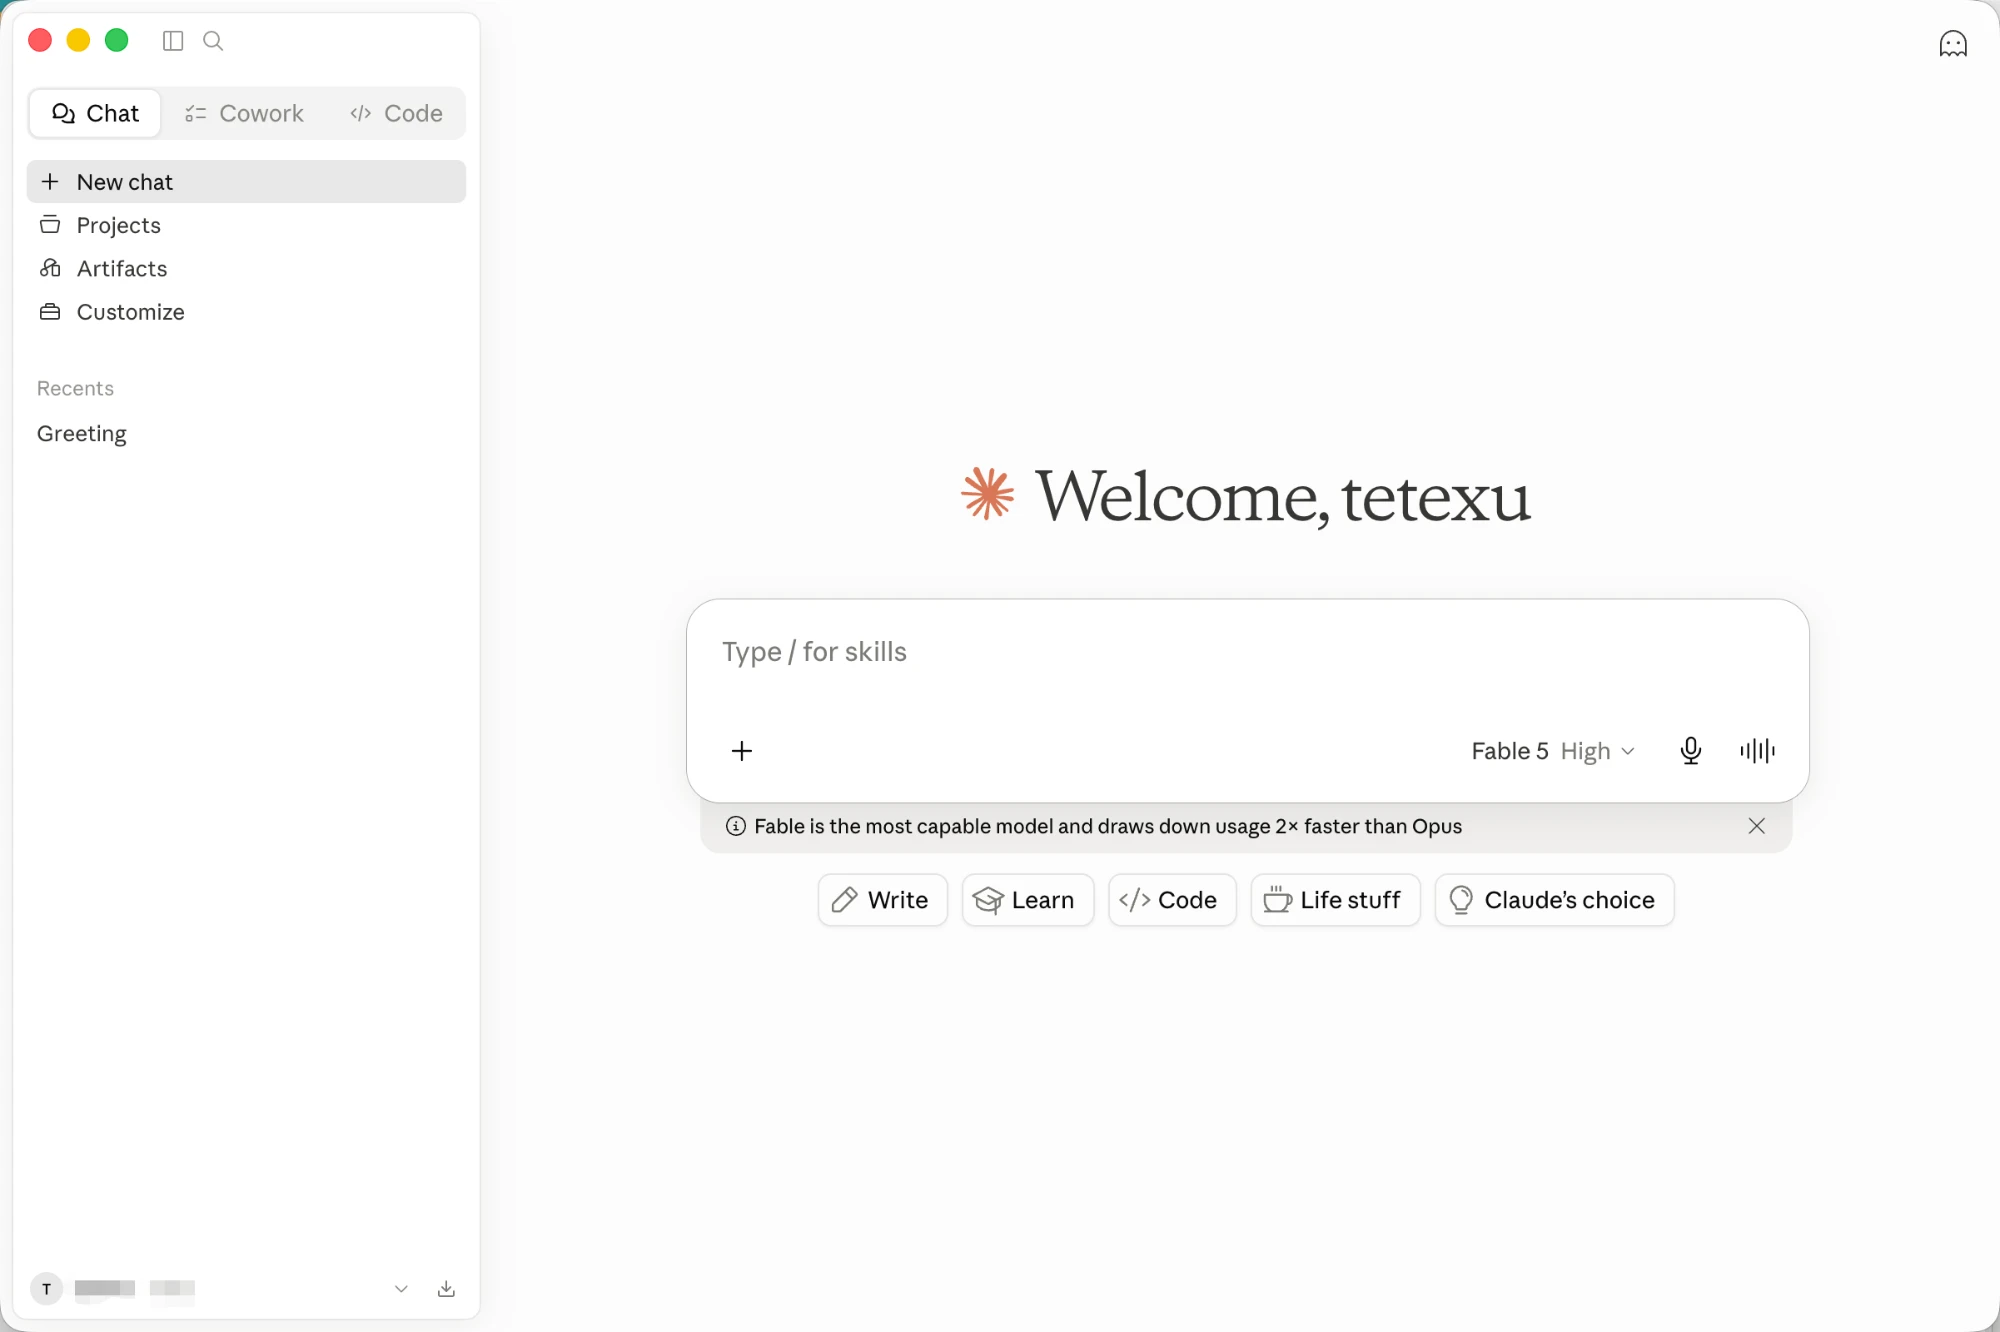Click the info icon in Fable banner
Screen dimensions: 2000x1332
pyautogui.click(x=736, y=826)
